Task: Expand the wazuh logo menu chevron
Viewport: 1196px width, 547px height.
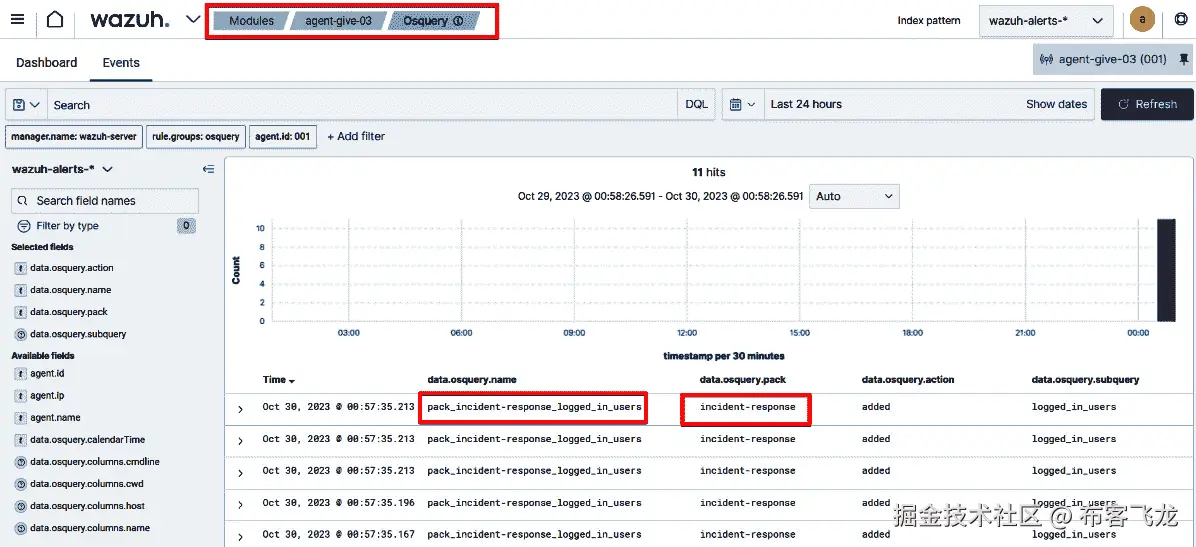Action: (x=193, y=20)
